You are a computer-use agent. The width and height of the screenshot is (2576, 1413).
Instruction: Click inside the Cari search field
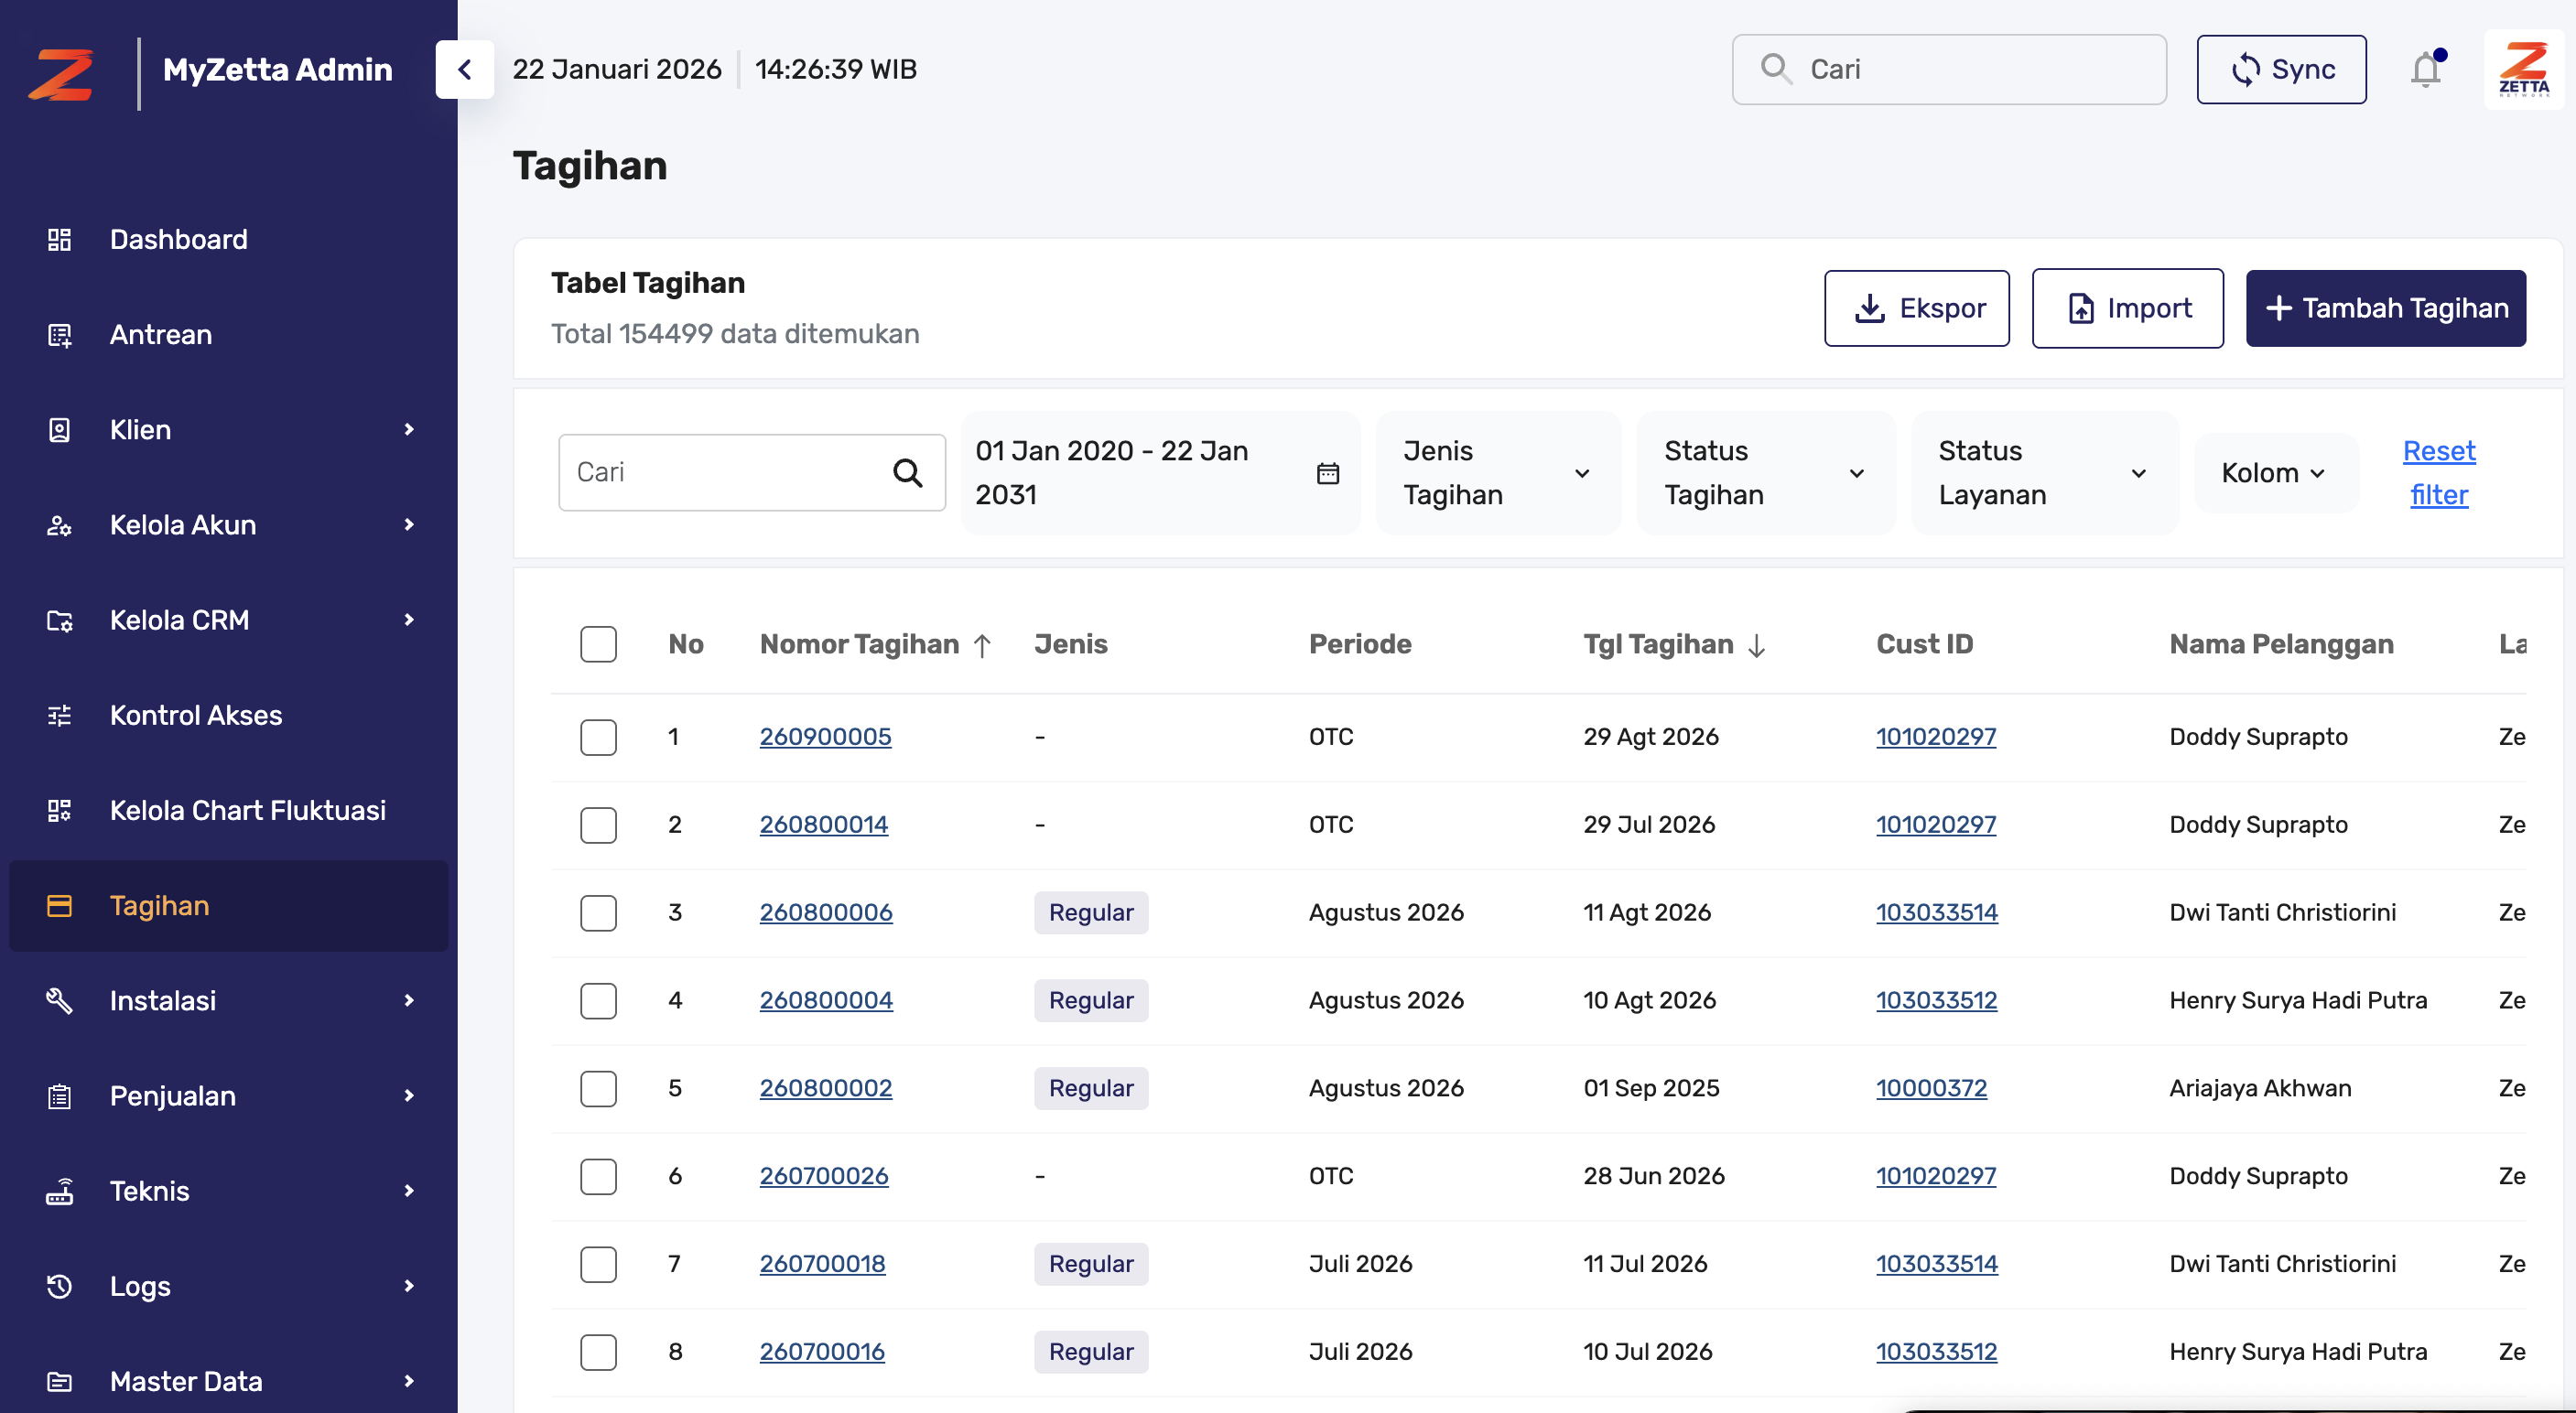pos(730,471)
